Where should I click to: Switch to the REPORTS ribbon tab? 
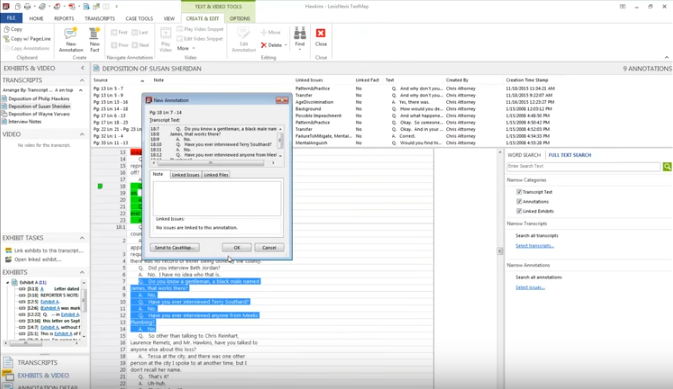click(64, 18)
